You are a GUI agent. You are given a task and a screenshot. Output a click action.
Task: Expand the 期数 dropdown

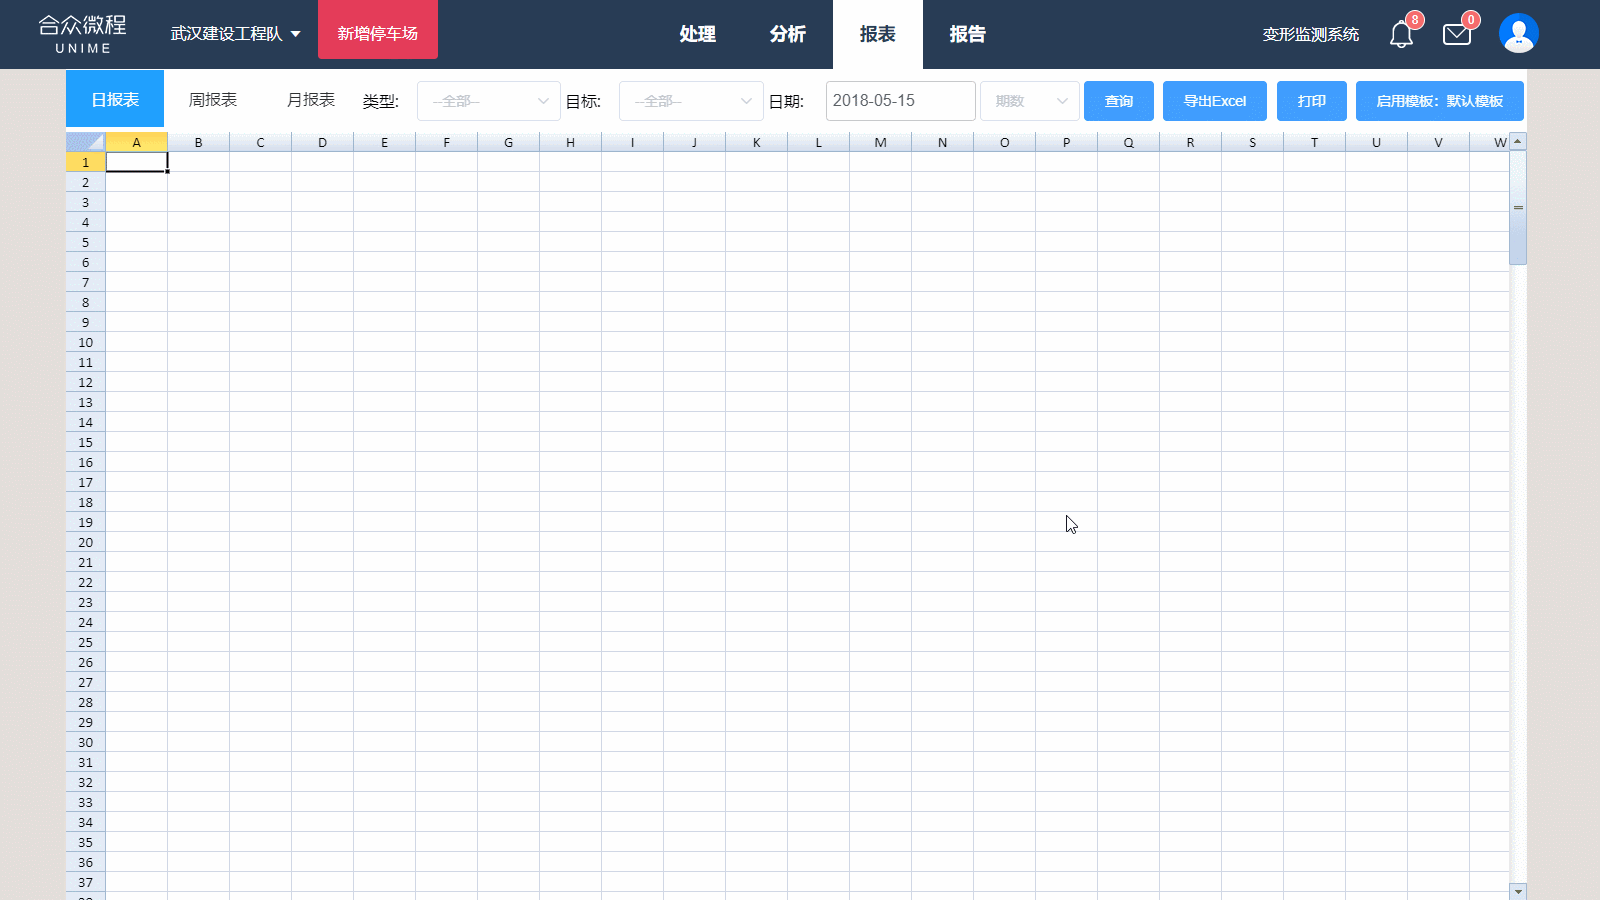[1030, 101]
